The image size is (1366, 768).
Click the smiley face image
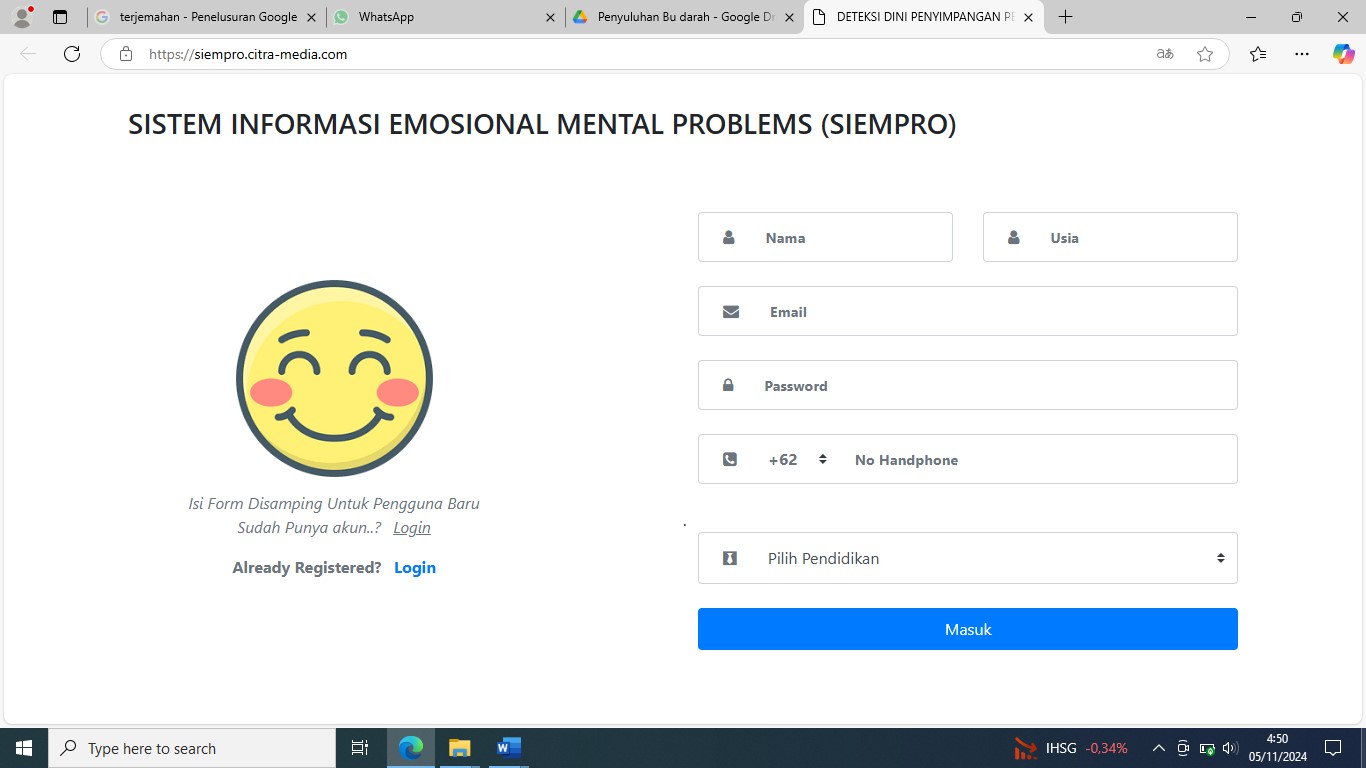tap(334, 378)
